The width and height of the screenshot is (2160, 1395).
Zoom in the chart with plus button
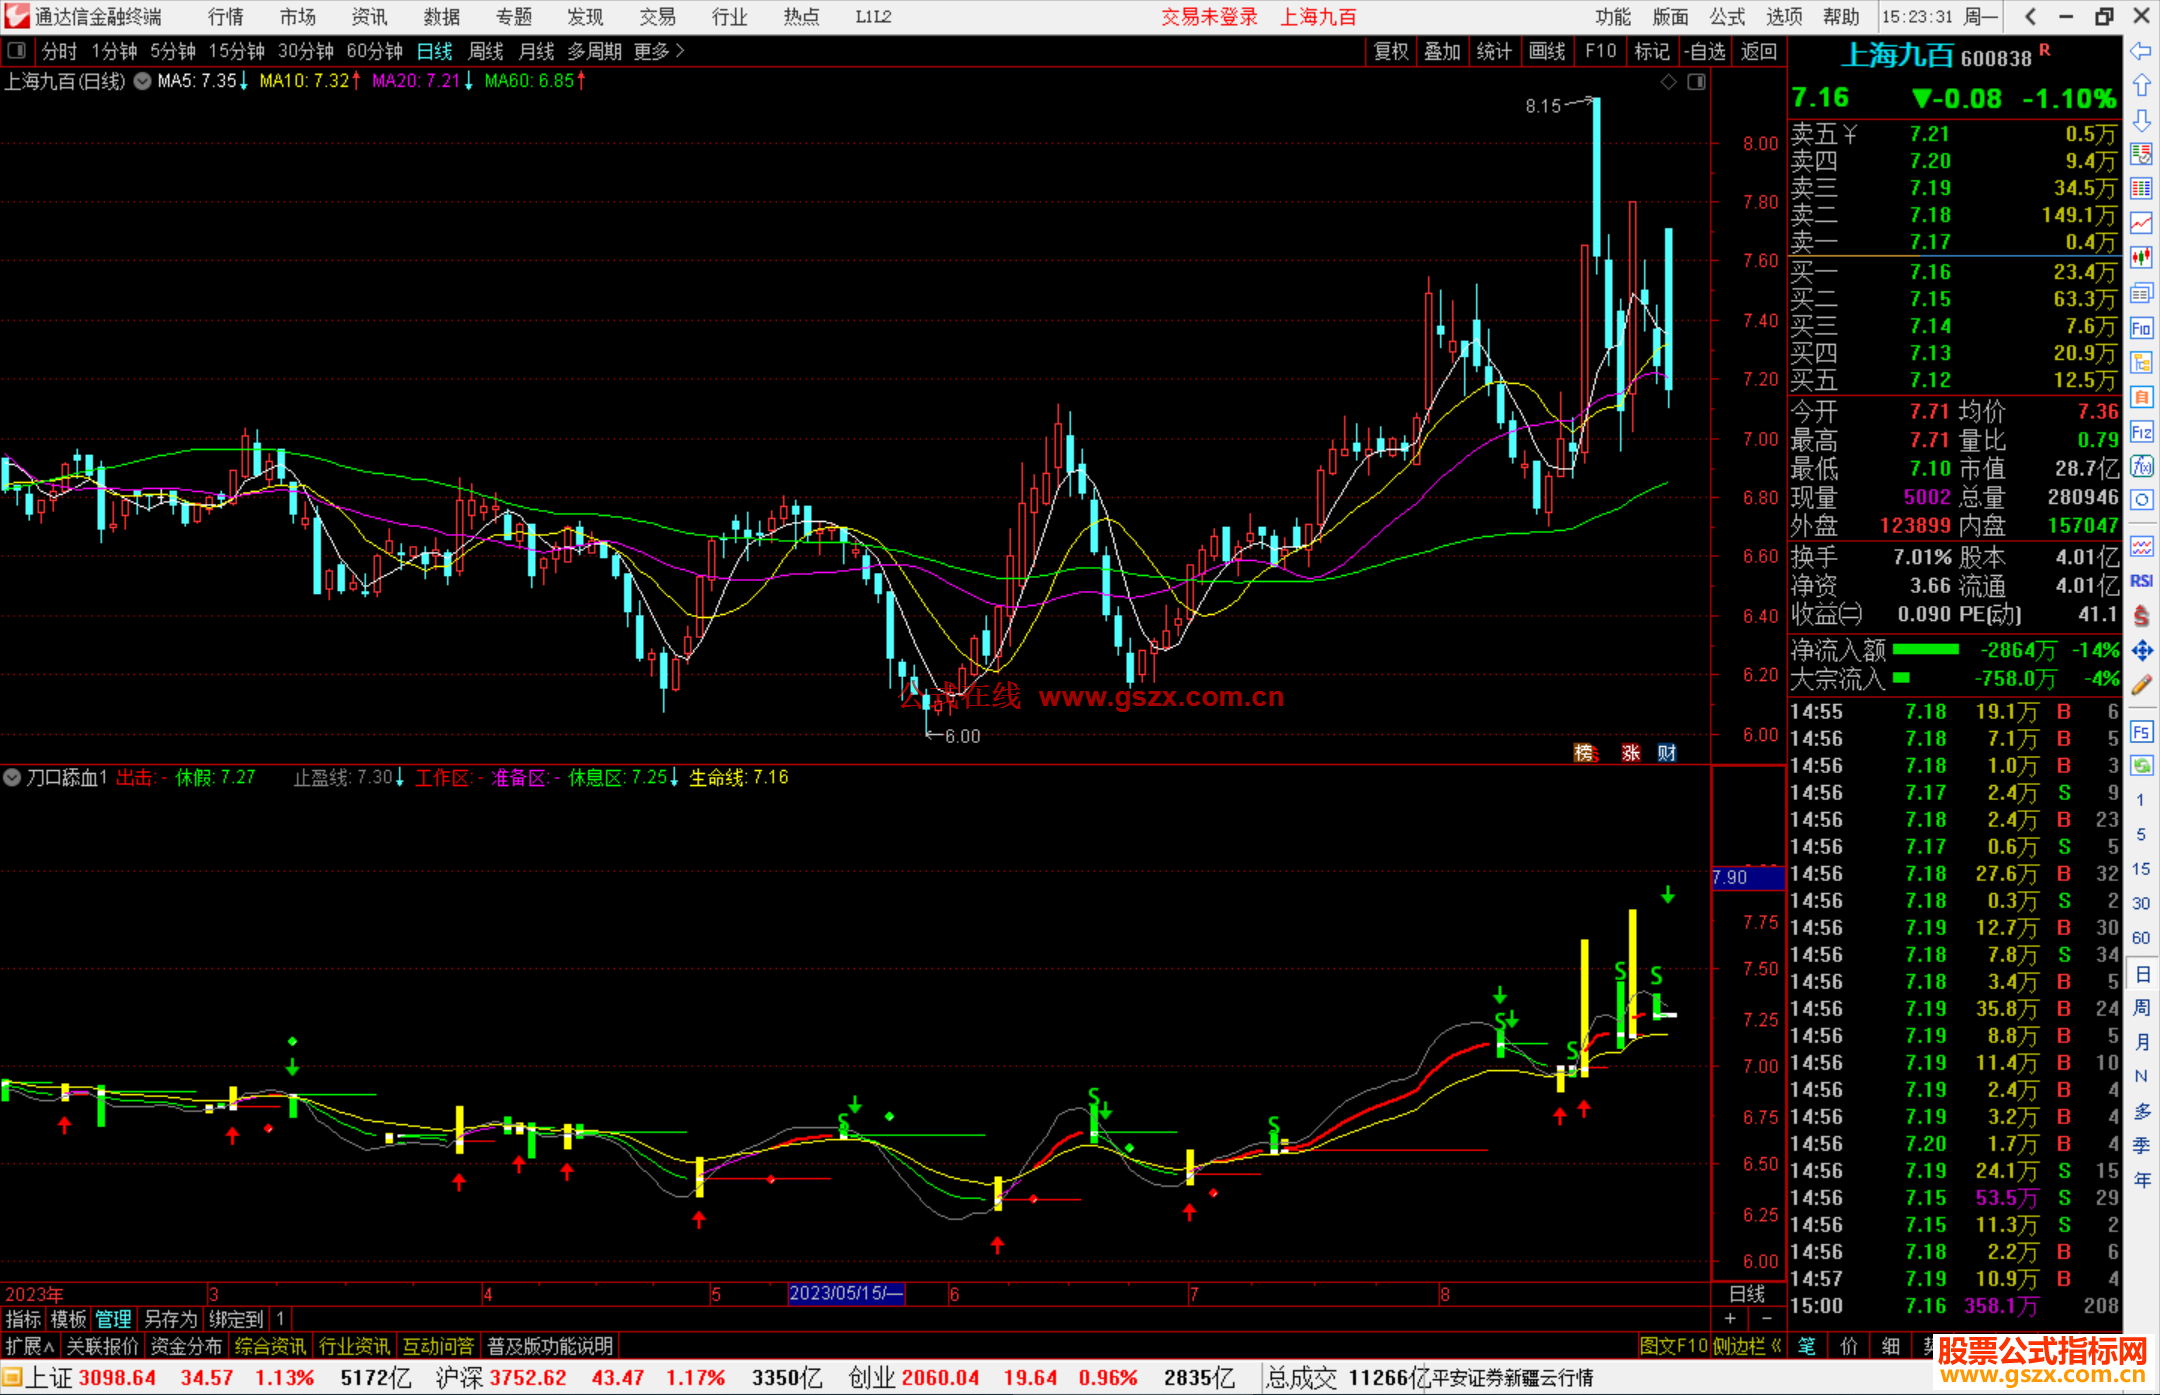click(x=1730, y=1319)
